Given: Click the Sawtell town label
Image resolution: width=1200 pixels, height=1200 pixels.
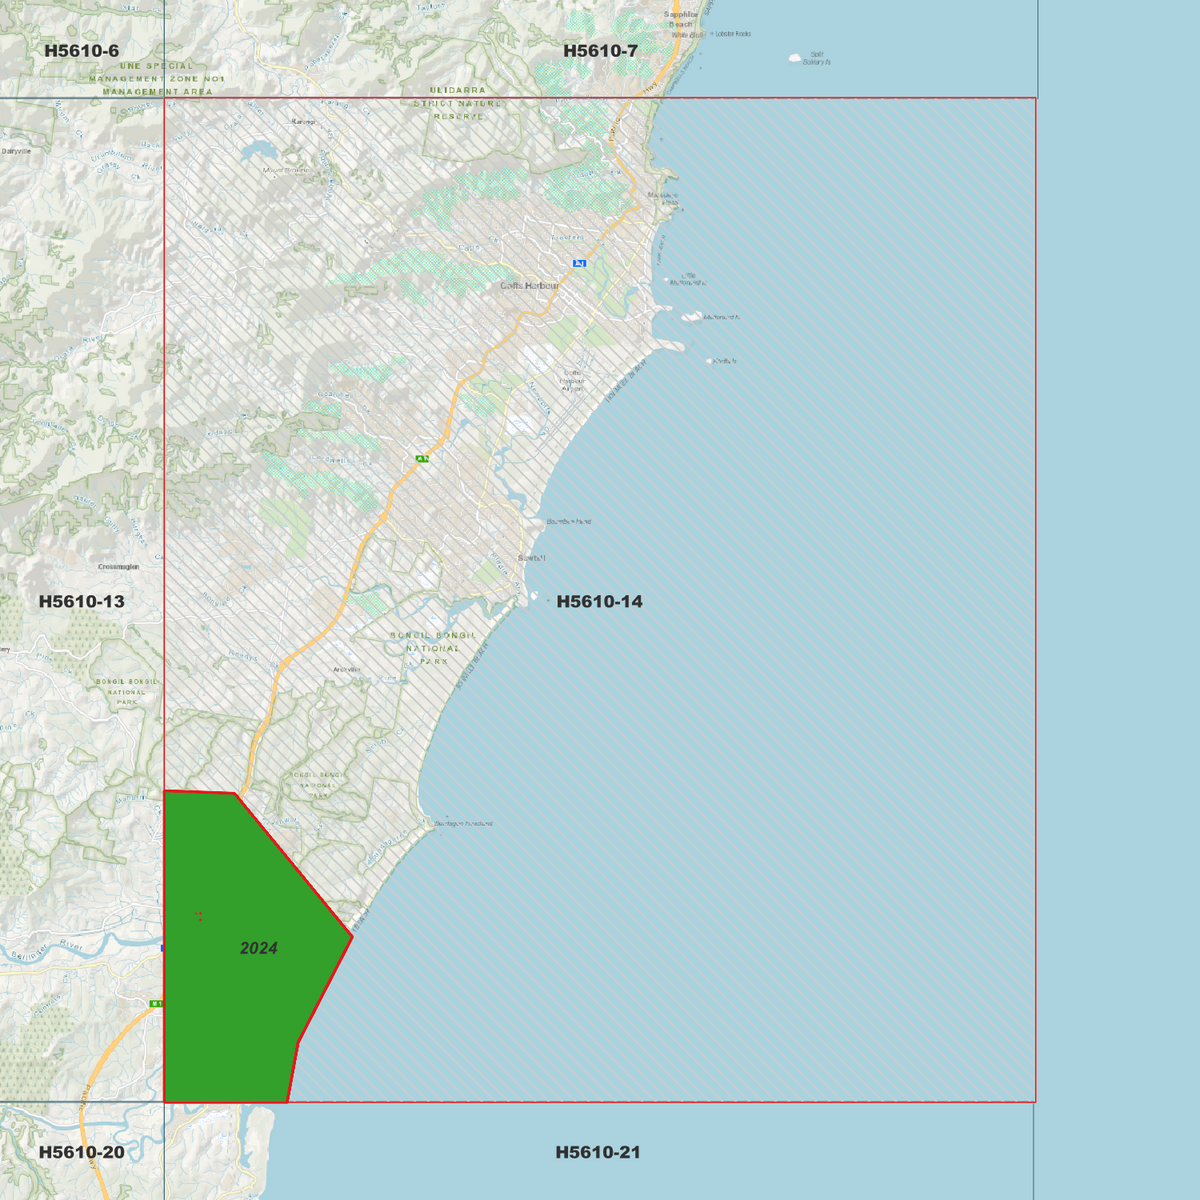Looking at the screenshot, I should tap(532, 558).
